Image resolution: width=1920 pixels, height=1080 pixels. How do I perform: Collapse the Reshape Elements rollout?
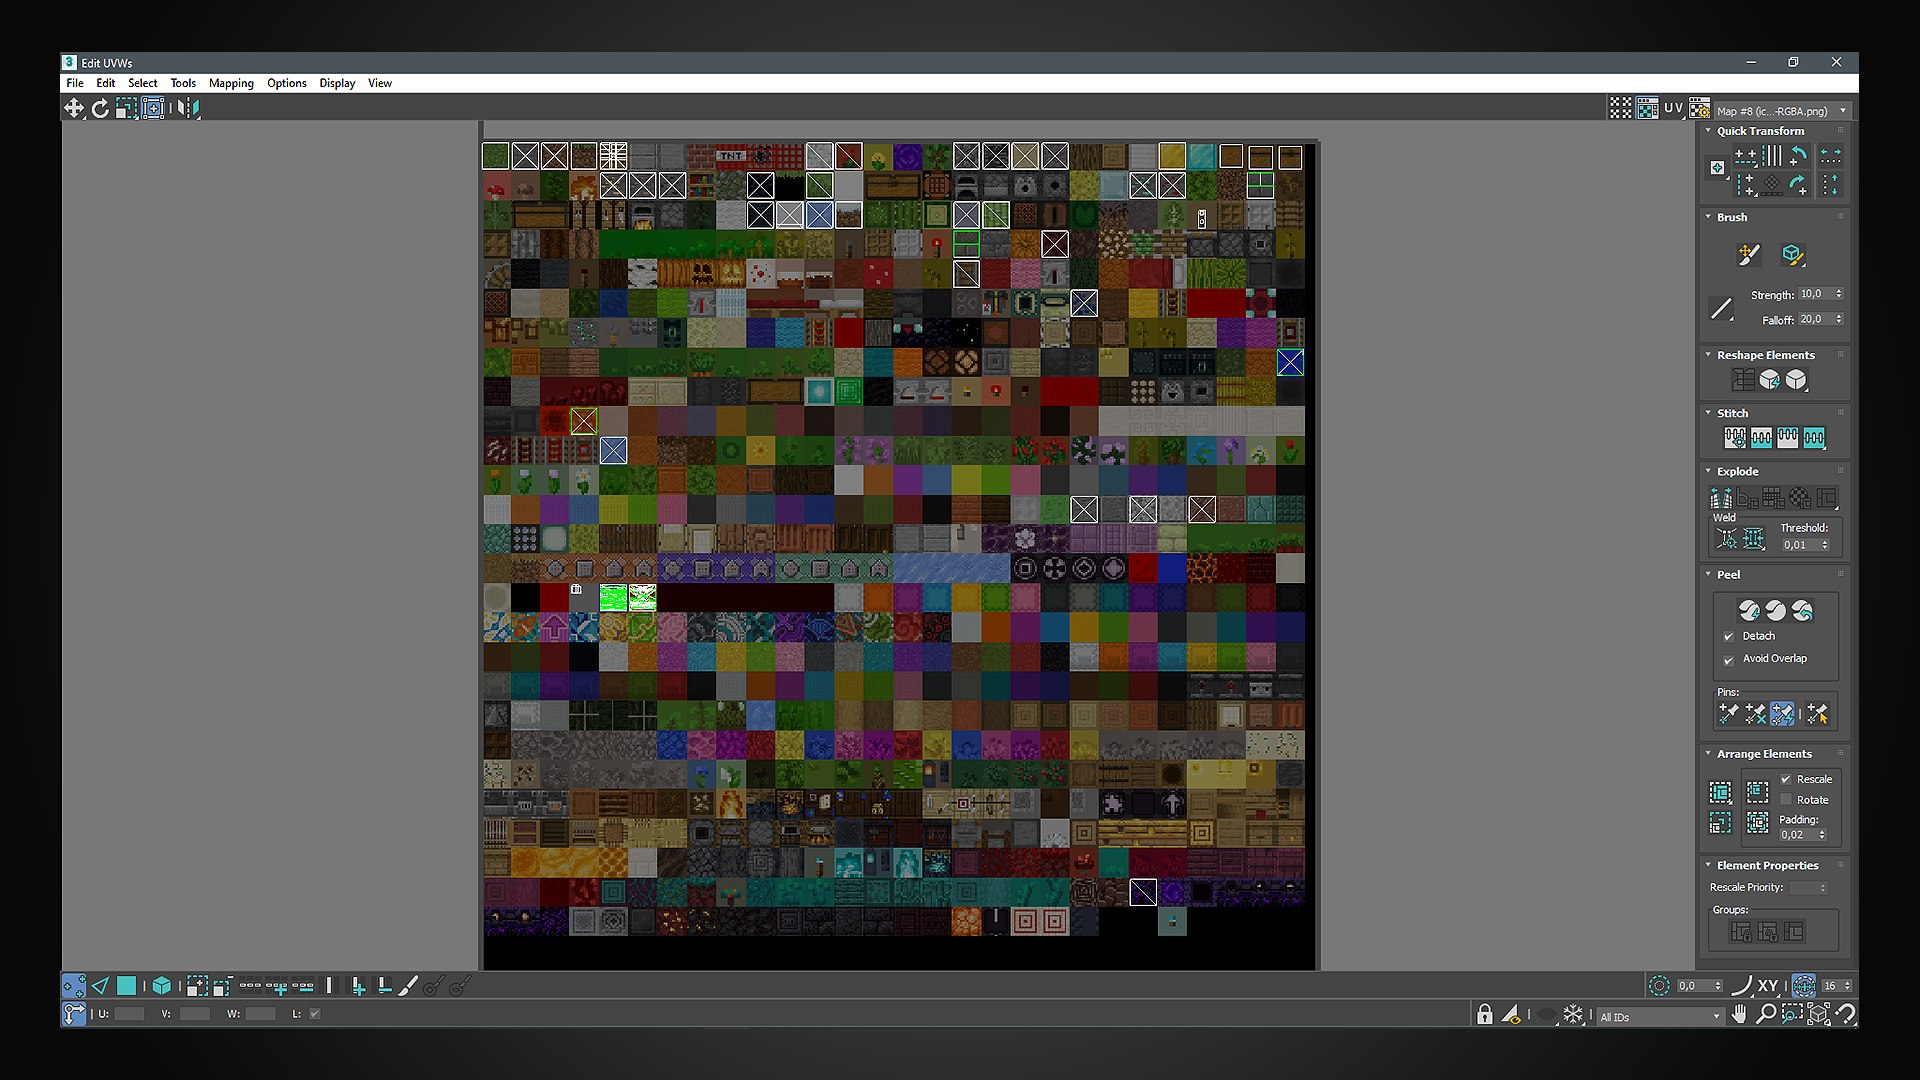click(x=1708, y=355)
